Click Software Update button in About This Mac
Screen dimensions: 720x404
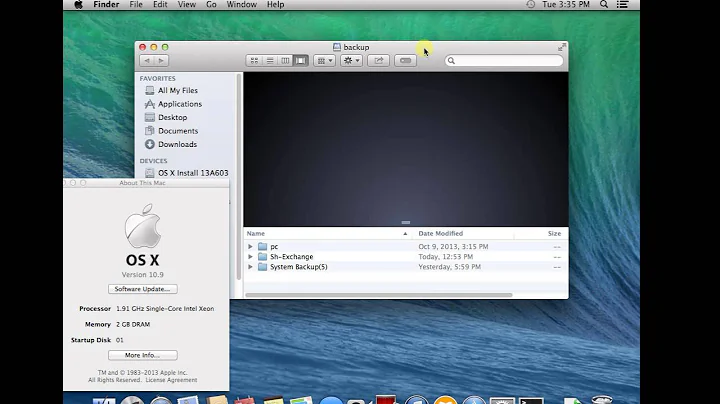pos(143,289)
